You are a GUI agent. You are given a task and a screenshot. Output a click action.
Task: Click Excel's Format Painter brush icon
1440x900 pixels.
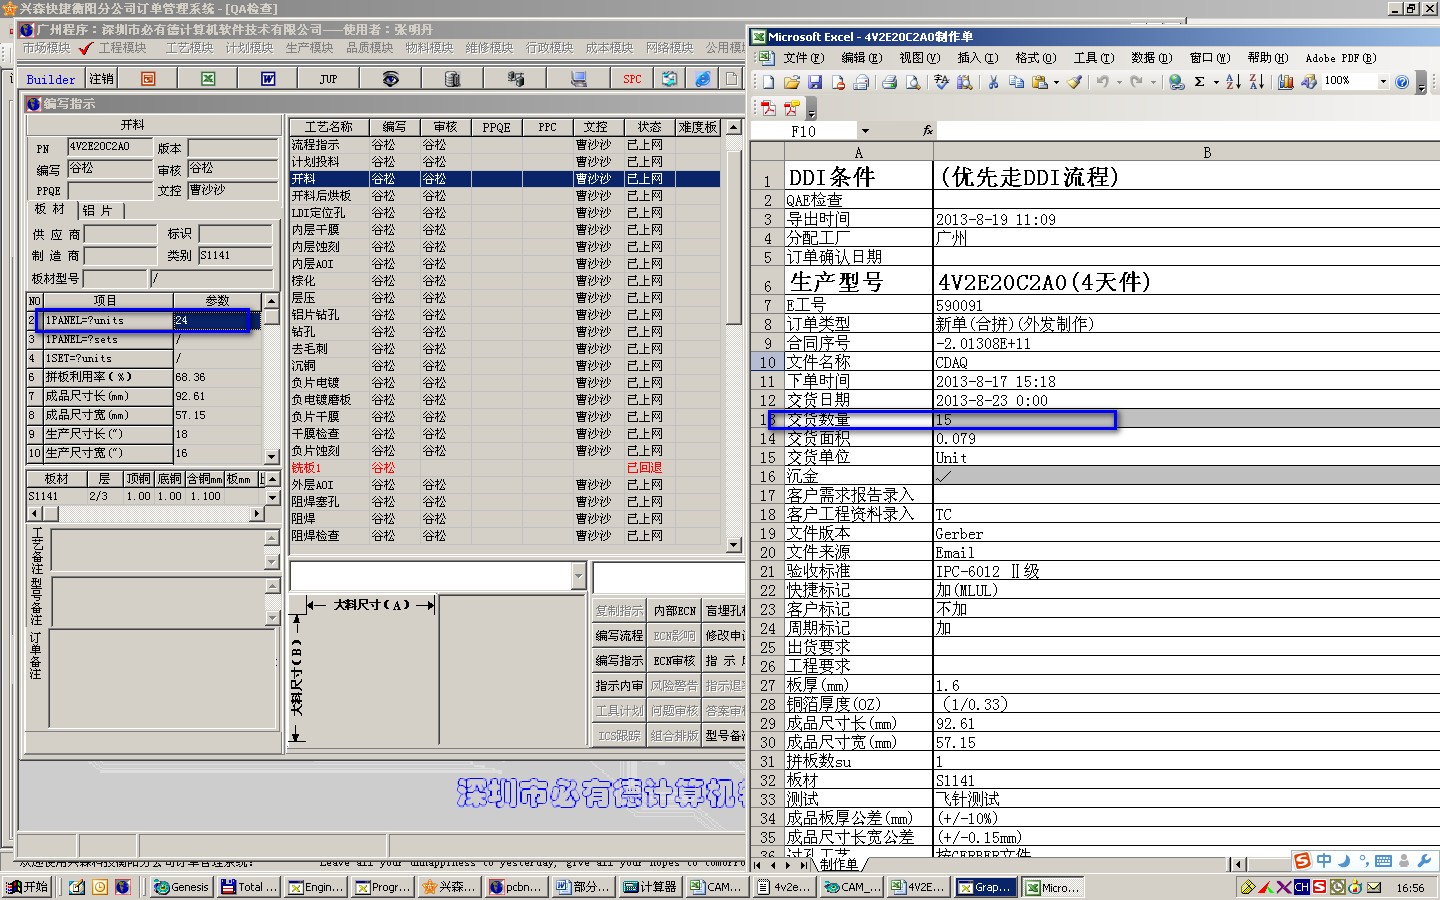pyautogui.click(x=1074, y=82)
